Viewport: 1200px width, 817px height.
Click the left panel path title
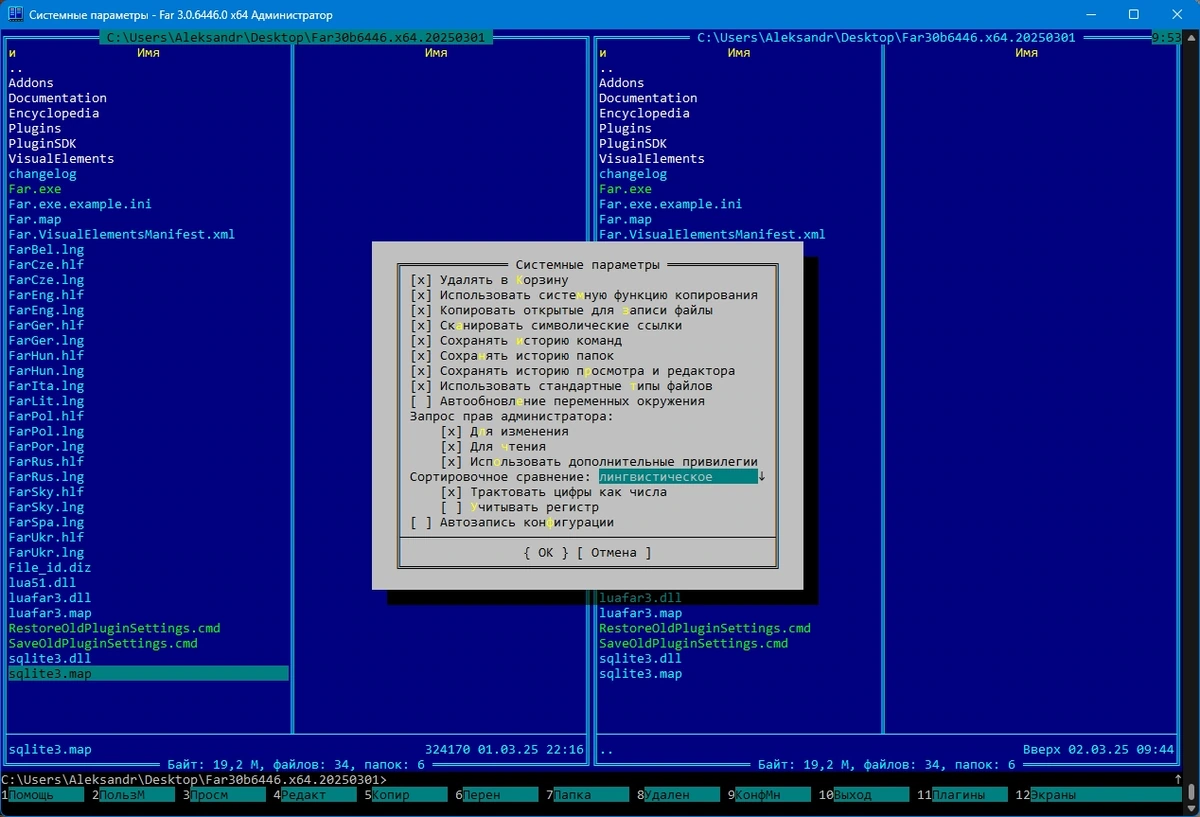click(x=295, y=37)
